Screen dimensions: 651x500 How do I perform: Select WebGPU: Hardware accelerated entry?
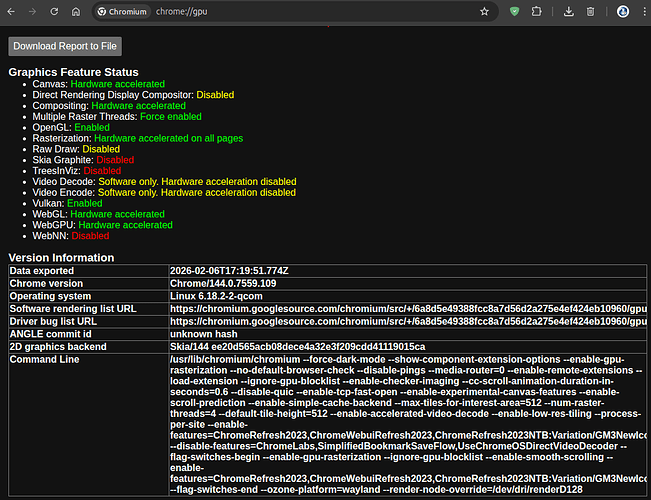103,225
